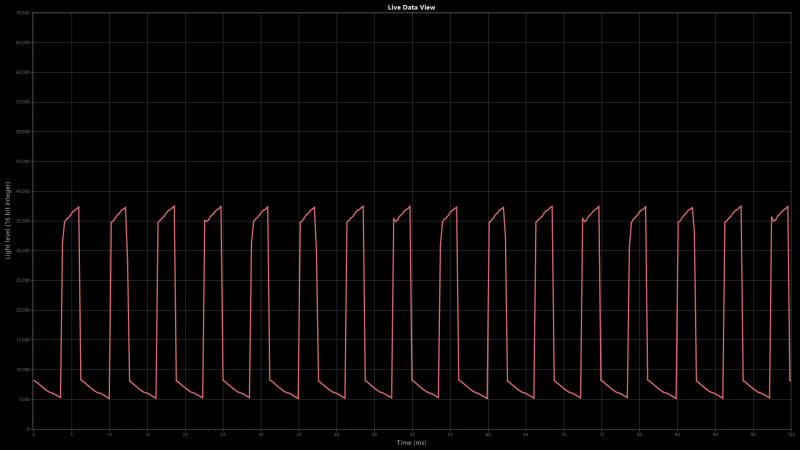Click the 100 ms x-axis tick label

click(790, 435)
